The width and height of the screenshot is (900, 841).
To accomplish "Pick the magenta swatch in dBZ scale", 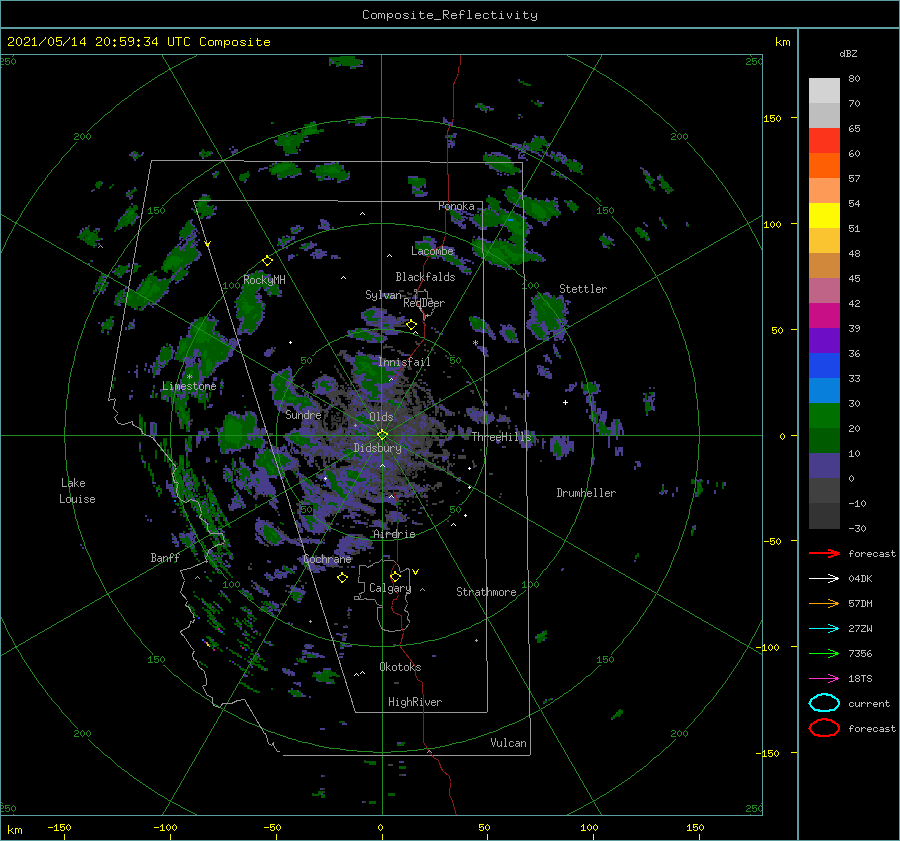I will pyautogui.click(x=824, y=316).
